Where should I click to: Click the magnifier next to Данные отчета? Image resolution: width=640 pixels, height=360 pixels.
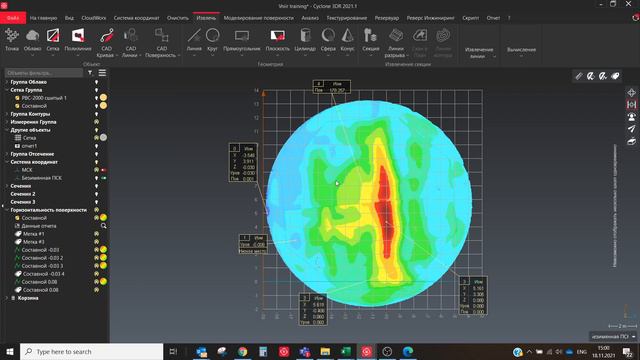click(x=104, y=226)
